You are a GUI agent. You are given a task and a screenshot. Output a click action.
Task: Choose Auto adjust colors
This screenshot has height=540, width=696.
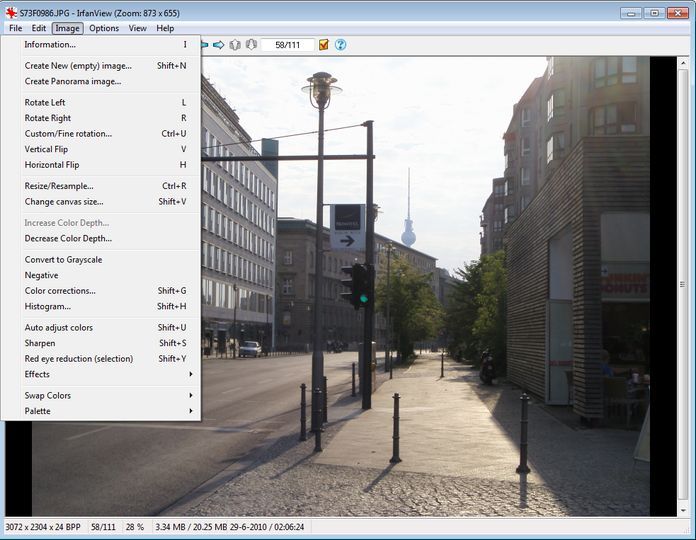106,327
